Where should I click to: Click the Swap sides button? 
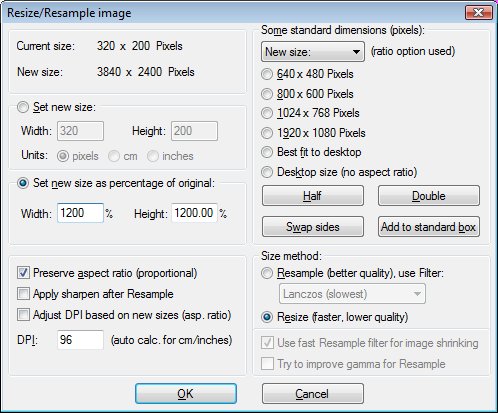[x=313, y=227]
